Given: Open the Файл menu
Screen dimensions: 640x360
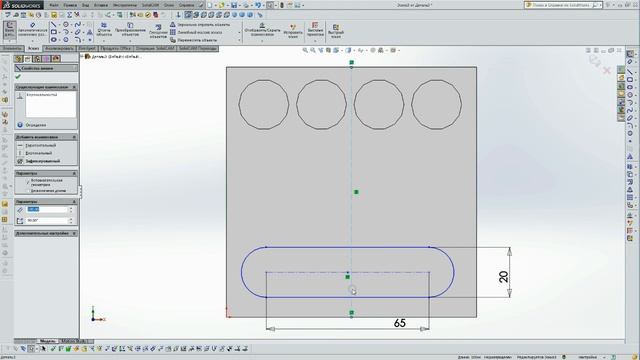Looking at the screenshot, I should pos(54,5).
